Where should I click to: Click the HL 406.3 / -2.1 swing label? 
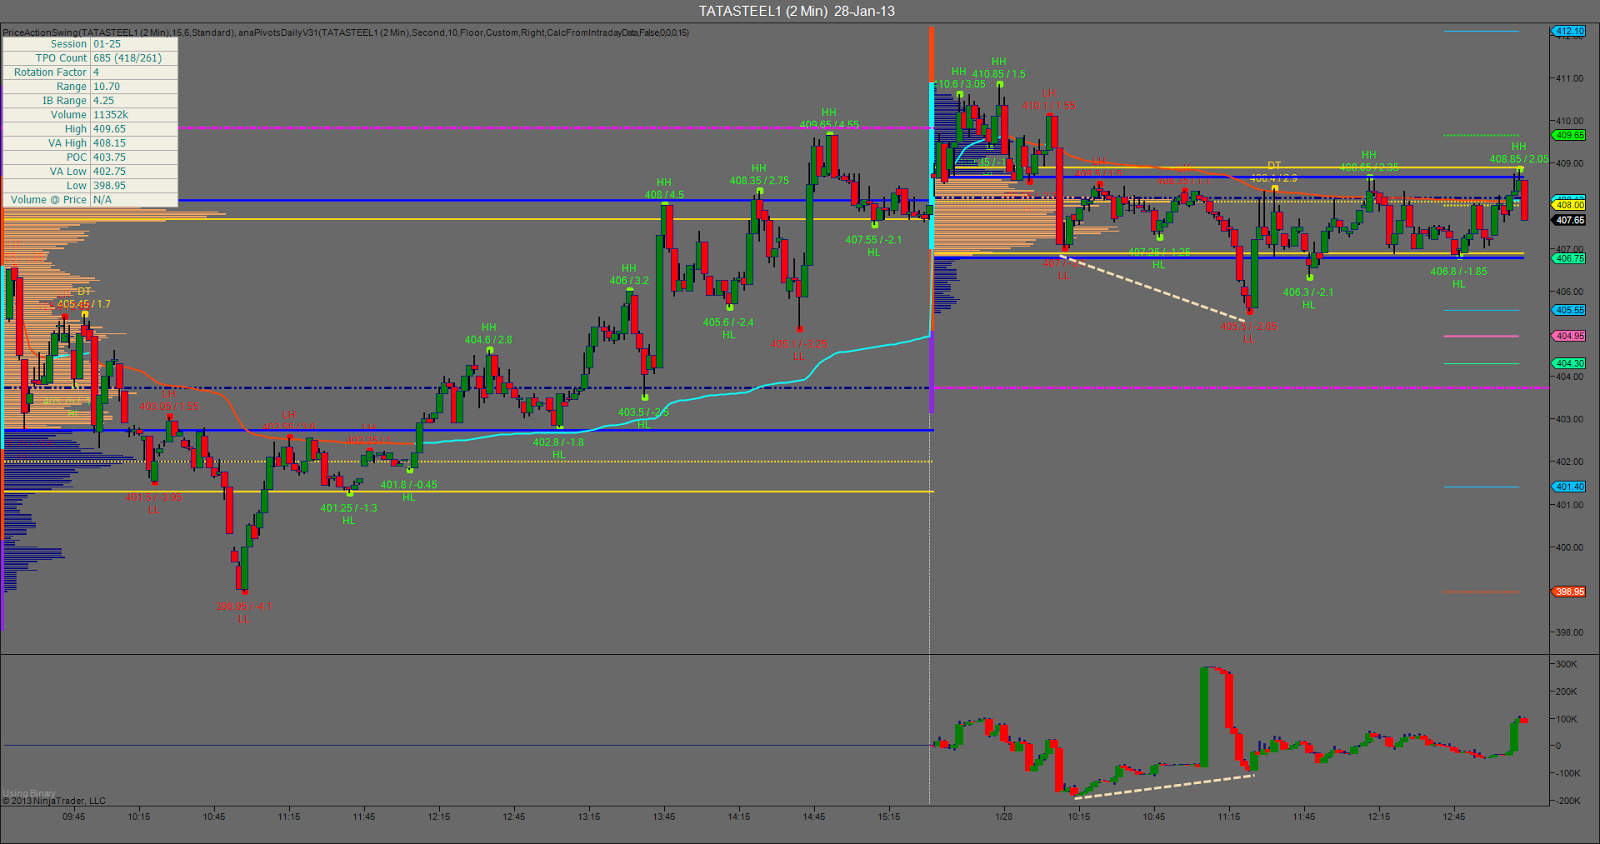tap(1309, 298)
